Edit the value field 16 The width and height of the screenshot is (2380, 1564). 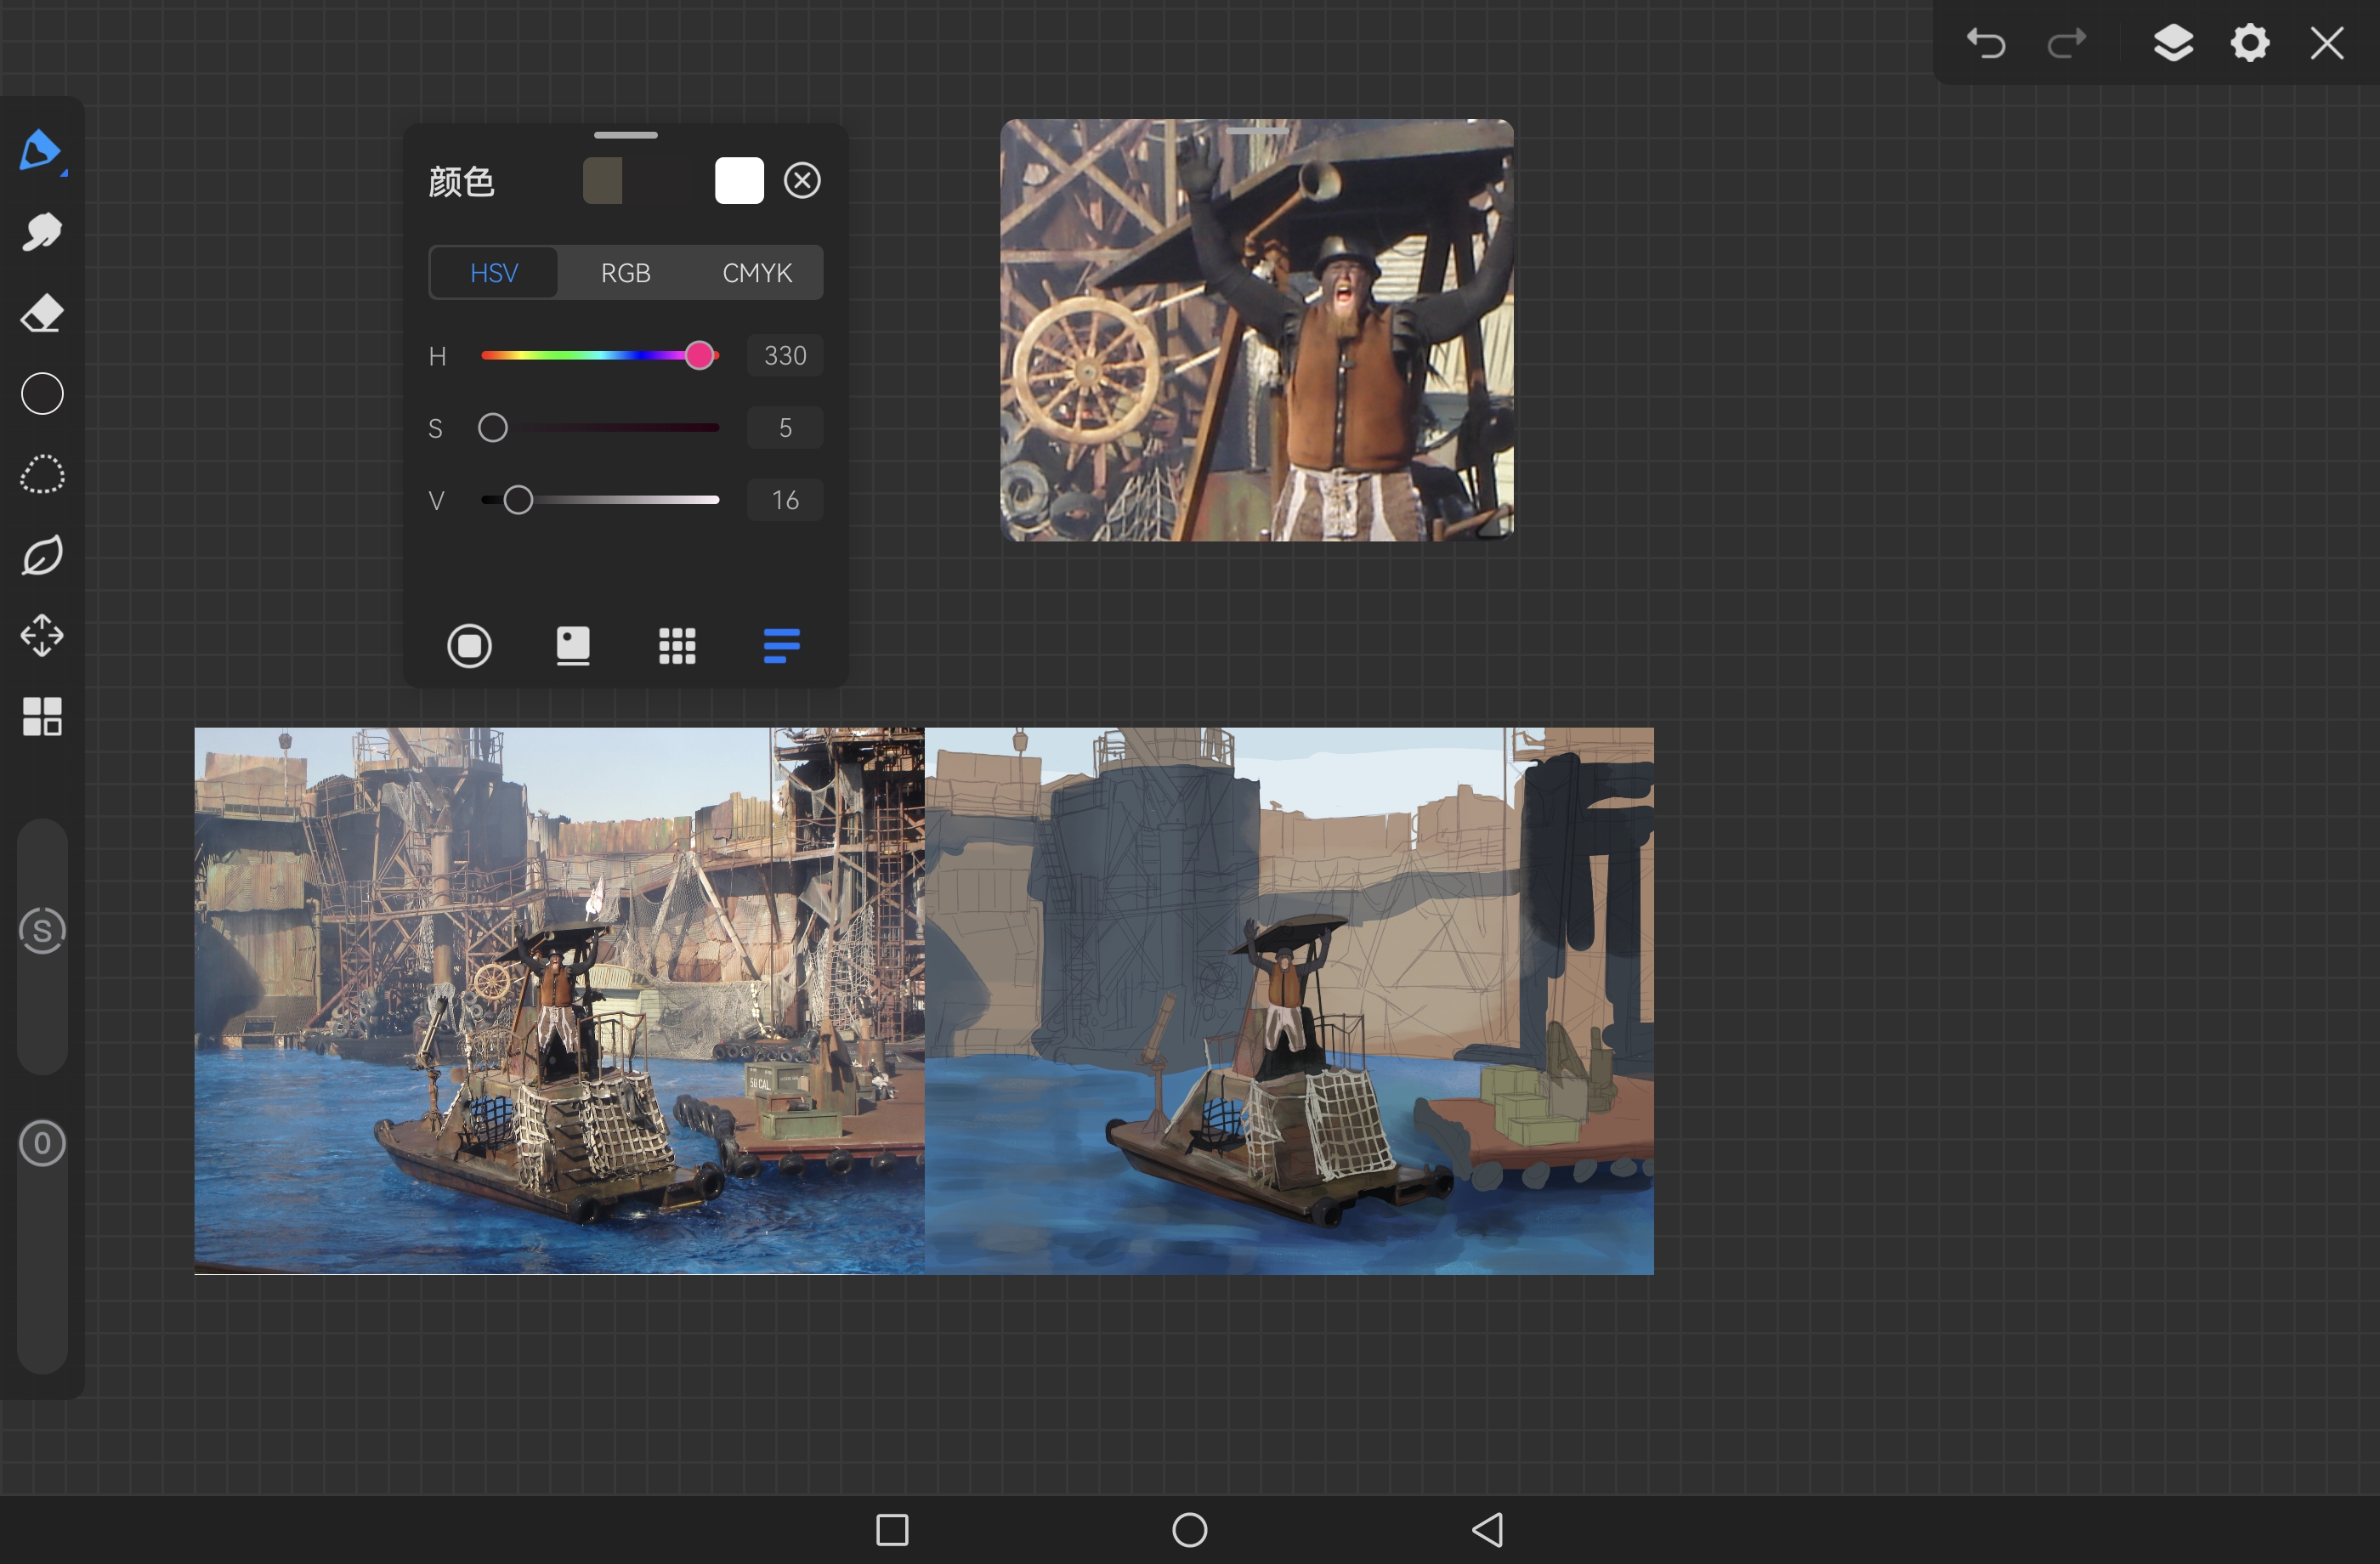pyautogui.click(x=785, y=500)
